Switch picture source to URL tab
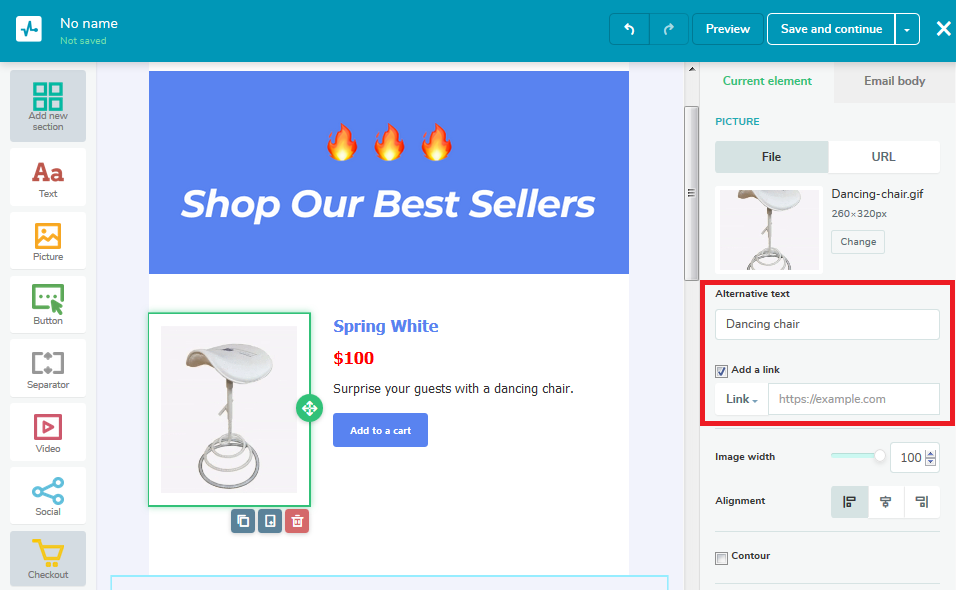956x590 pixels. (x=883, y=157)
